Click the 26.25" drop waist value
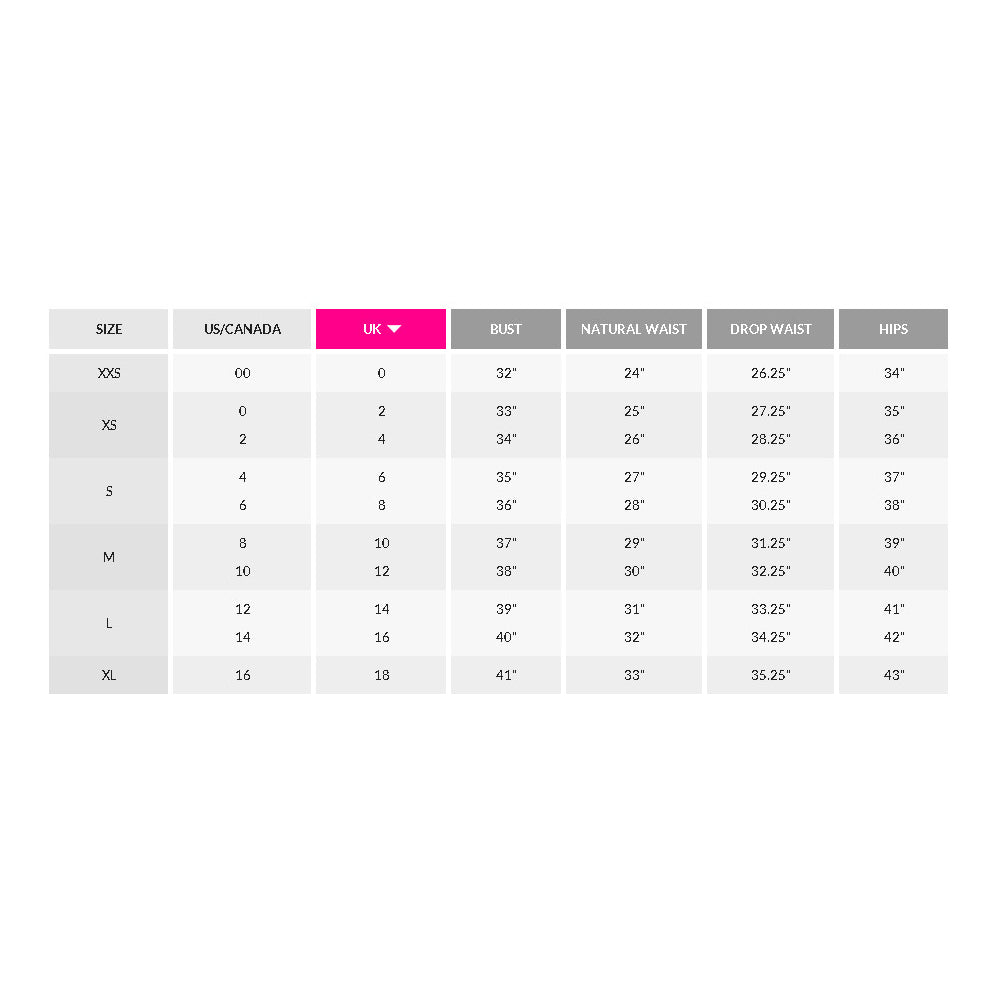 [x=771, y=373]
